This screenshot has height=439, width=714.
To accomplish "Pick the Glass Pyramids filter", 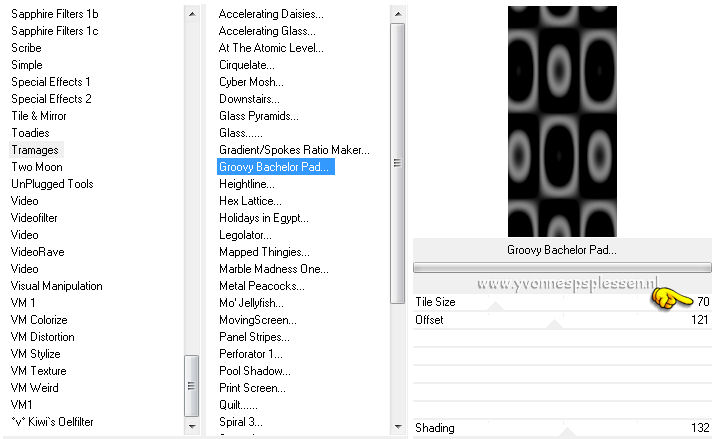I will tap(259, 116).
